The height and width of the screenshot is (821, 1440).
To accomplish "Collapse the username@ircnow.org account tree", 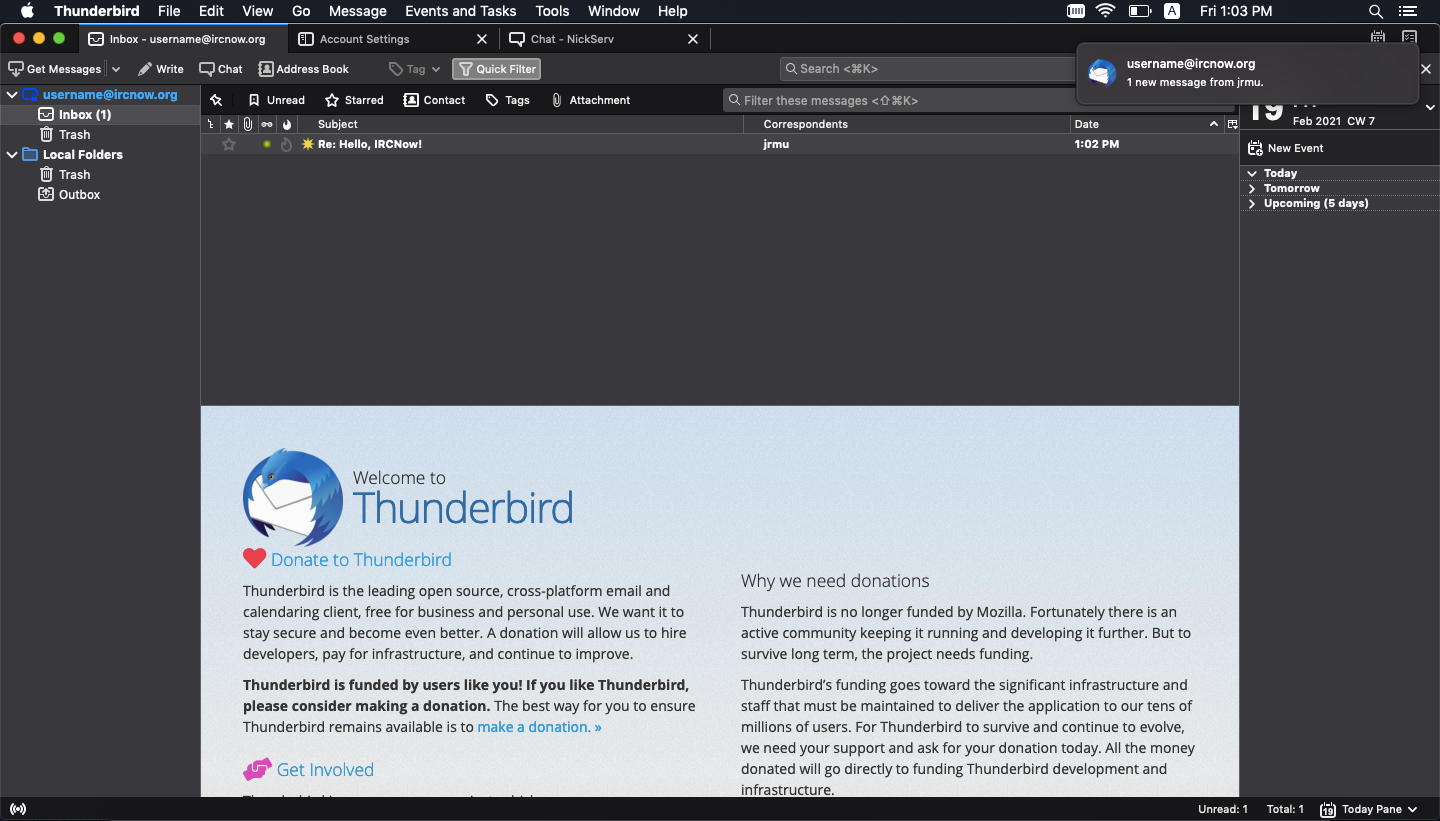I will point(12,95).
